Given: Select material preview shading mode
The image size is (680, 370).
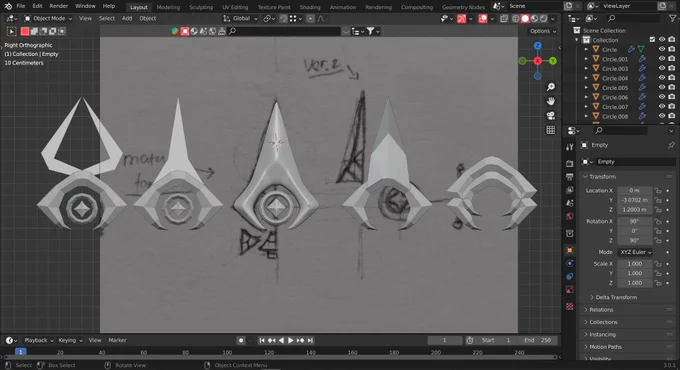Looking at the screenshot, I should (534, 19).
